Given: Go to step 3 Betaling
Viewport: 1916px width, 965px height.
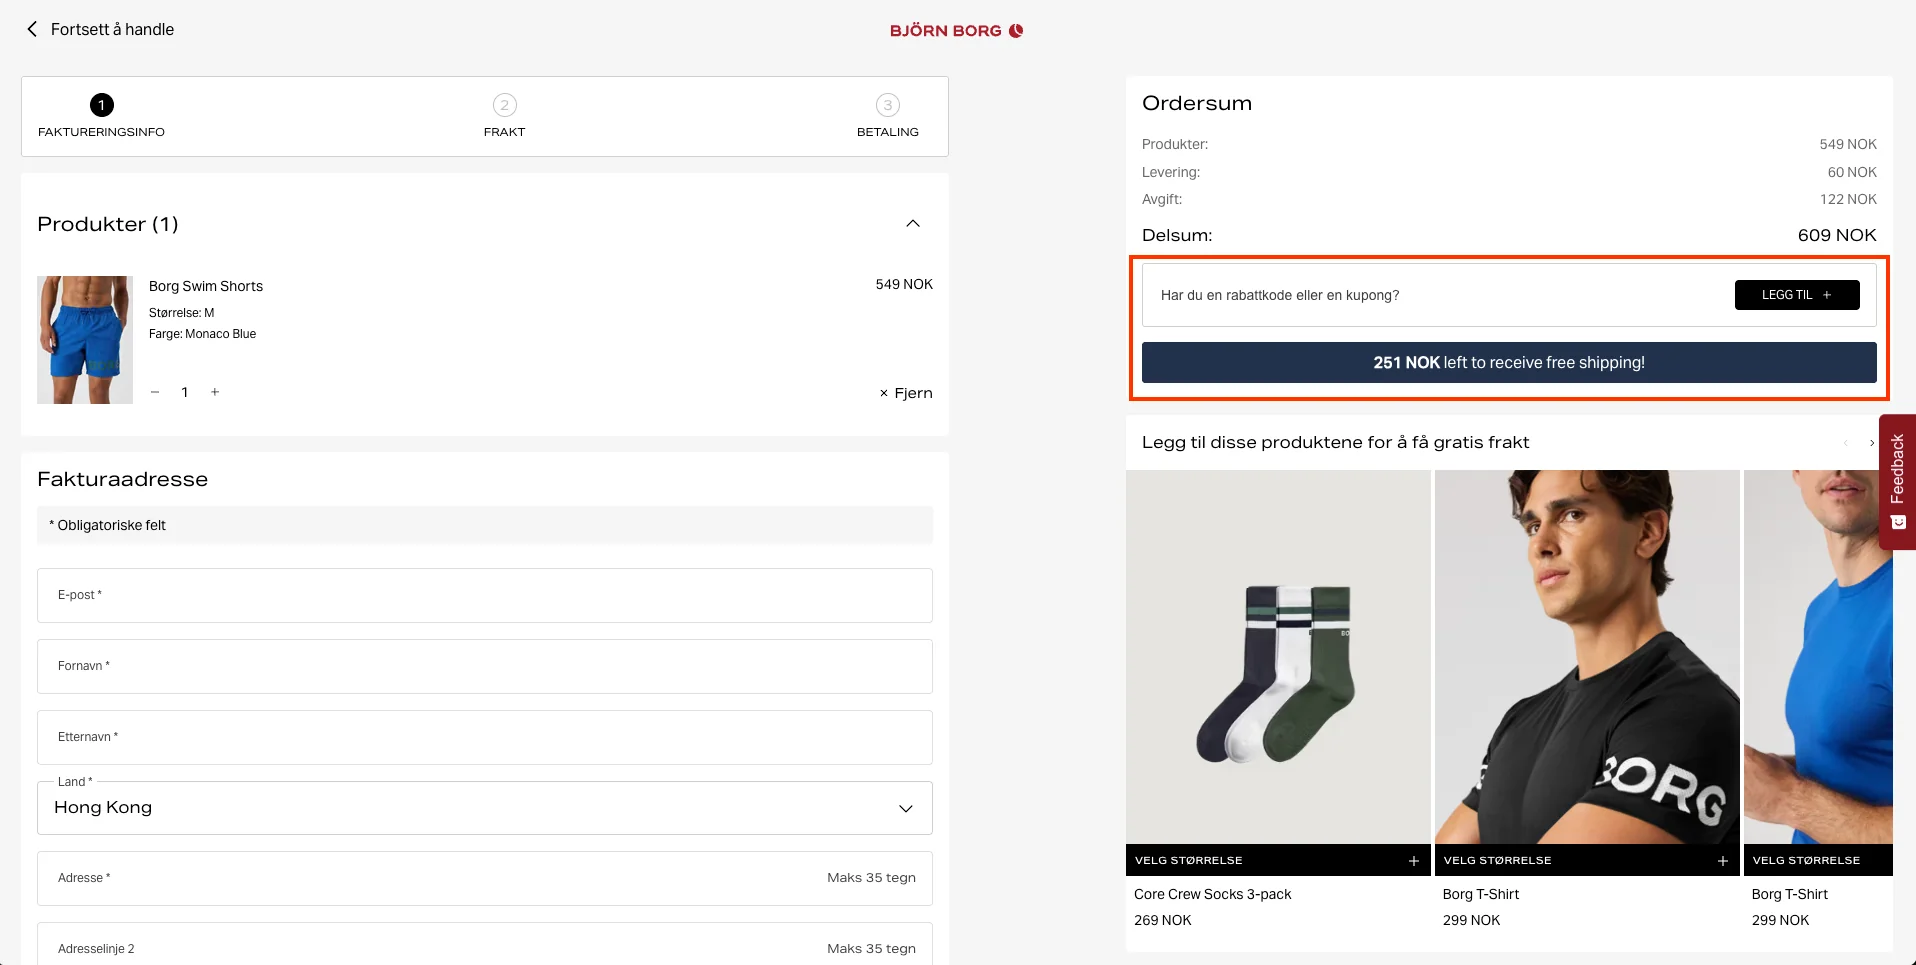Looking at the screenshot, I should click(888, 116).
